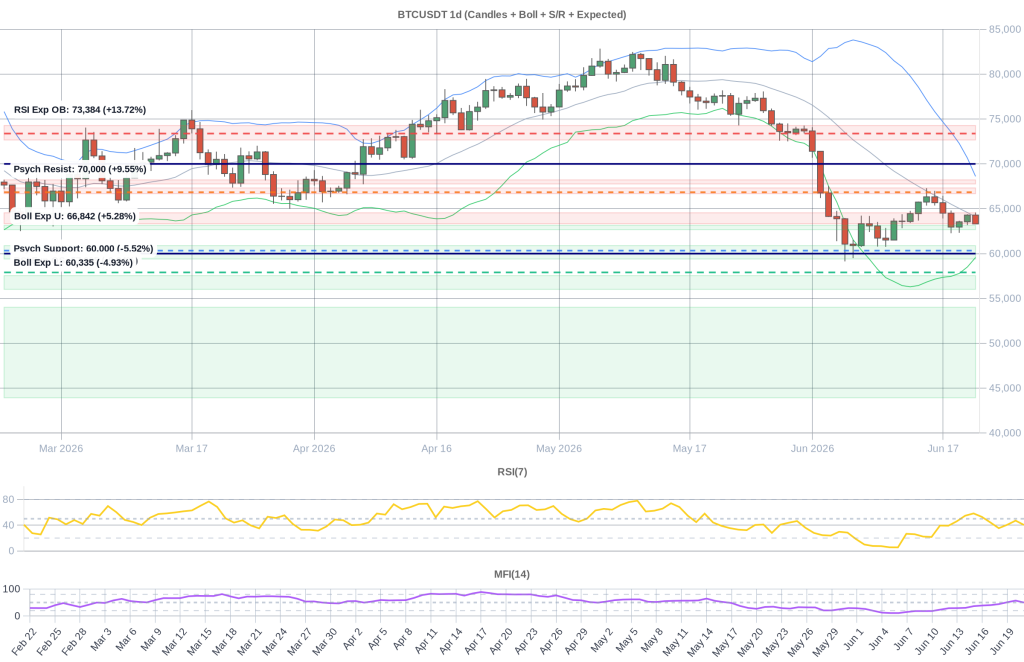Select the 'Boll Exp L: 60,335' label
1024x662 pixels.
[x=73, y=262]
